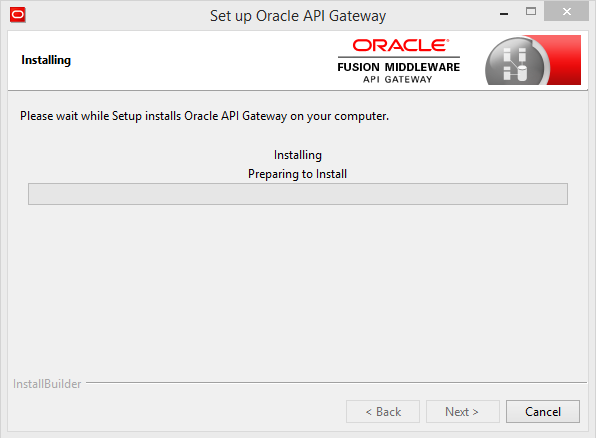Viewport: 597px width, 438px height.
Task: Close the setup window with X
Action: (567, 11)
